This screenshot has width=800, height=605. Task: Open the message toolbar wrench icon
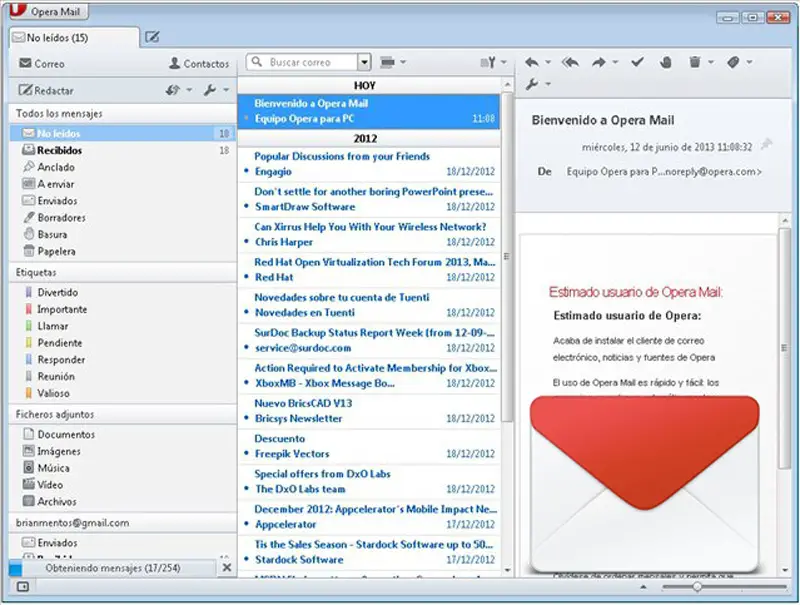[532, 84]
